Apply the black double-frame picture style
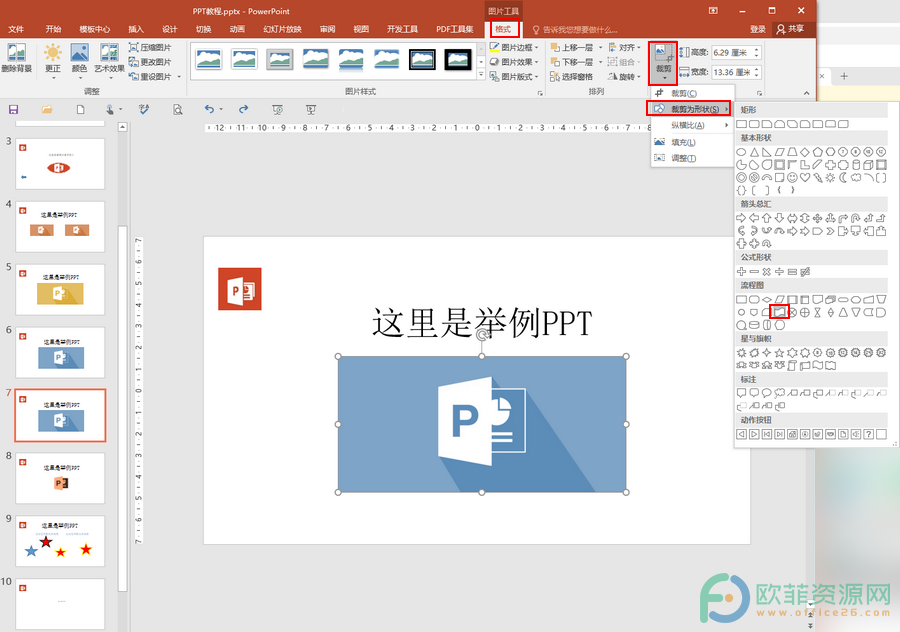The width and height of the screenshot is (900, 632). pyautogui.click(x=422, y=59)
